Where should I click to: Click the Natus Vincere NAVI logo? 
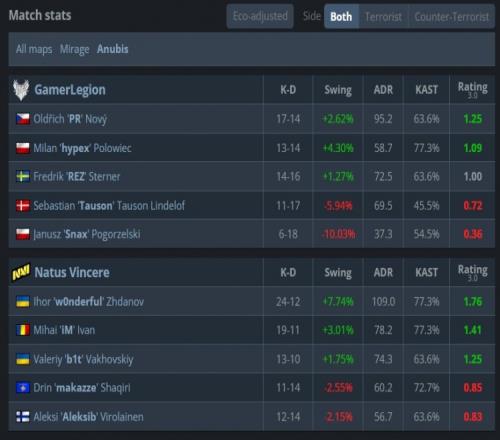pos(21,273)
